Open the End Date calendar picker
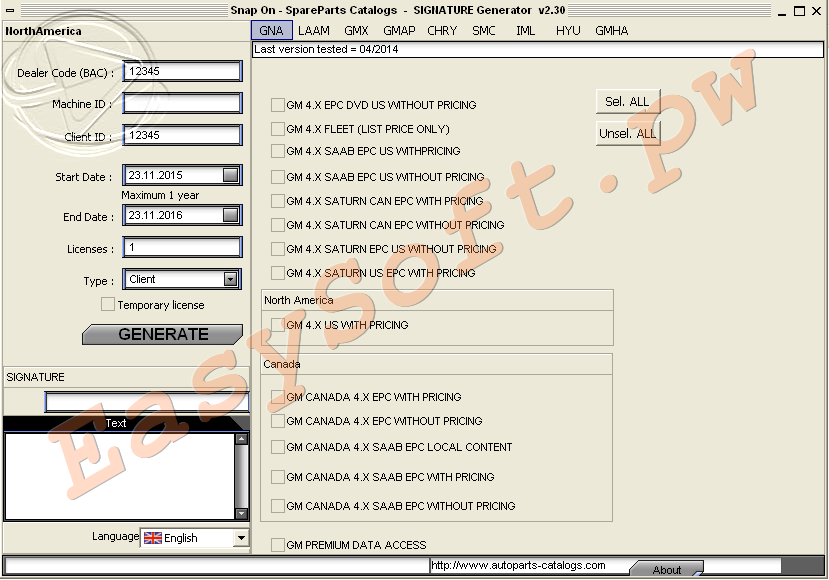Image resolution: width=829 pixels, height=580 pixels. [231, 215]
